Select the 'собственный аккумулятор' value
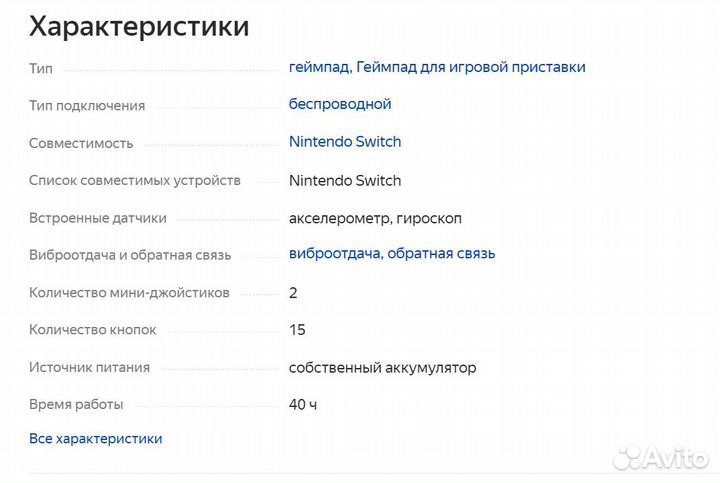Image resolution: width=720 pixels, height=483 pixels. pyautogui.click(x=382, y=368)
